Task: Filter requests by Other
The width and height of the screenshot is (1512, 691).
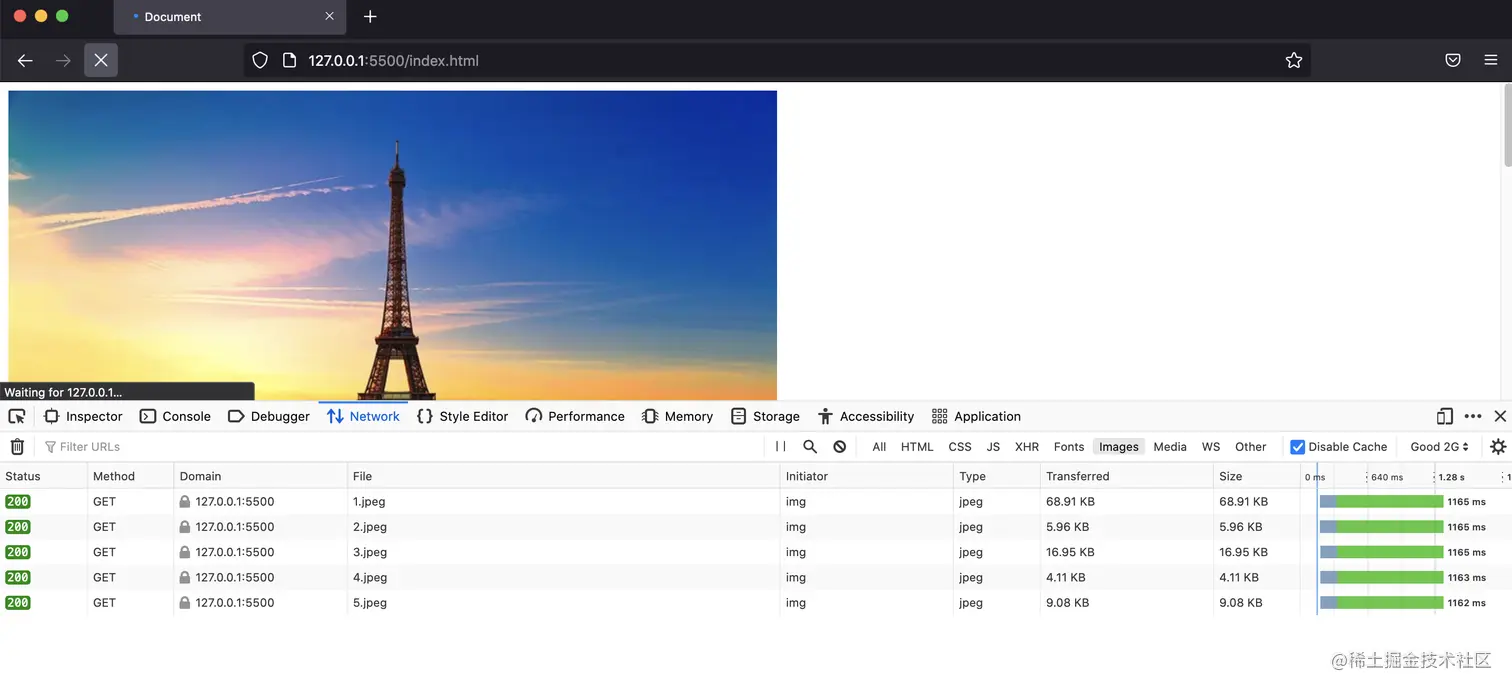Action: 1251,447
